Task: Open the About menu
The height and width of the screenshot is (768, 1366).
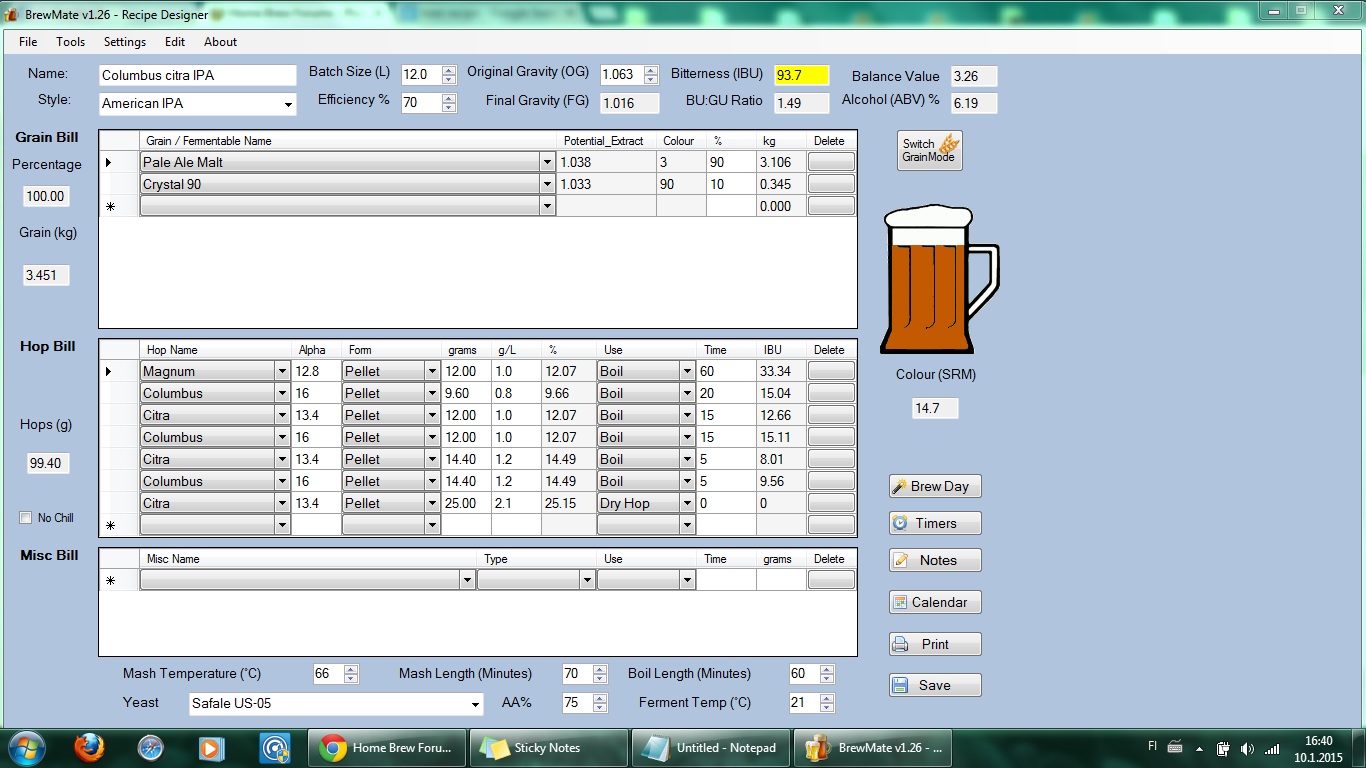Action: pos(220,42)
